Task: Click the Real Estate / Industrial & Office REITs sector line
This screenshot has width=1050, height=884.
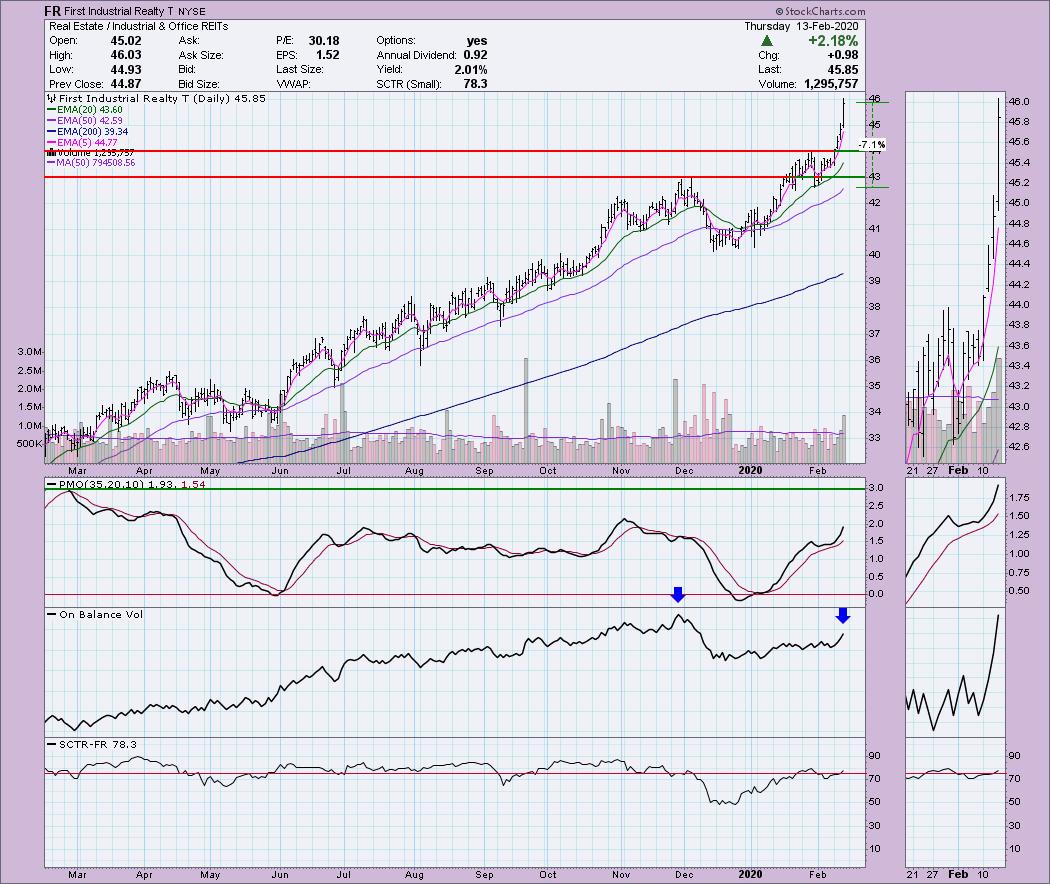Action: [x=139, y=26]
